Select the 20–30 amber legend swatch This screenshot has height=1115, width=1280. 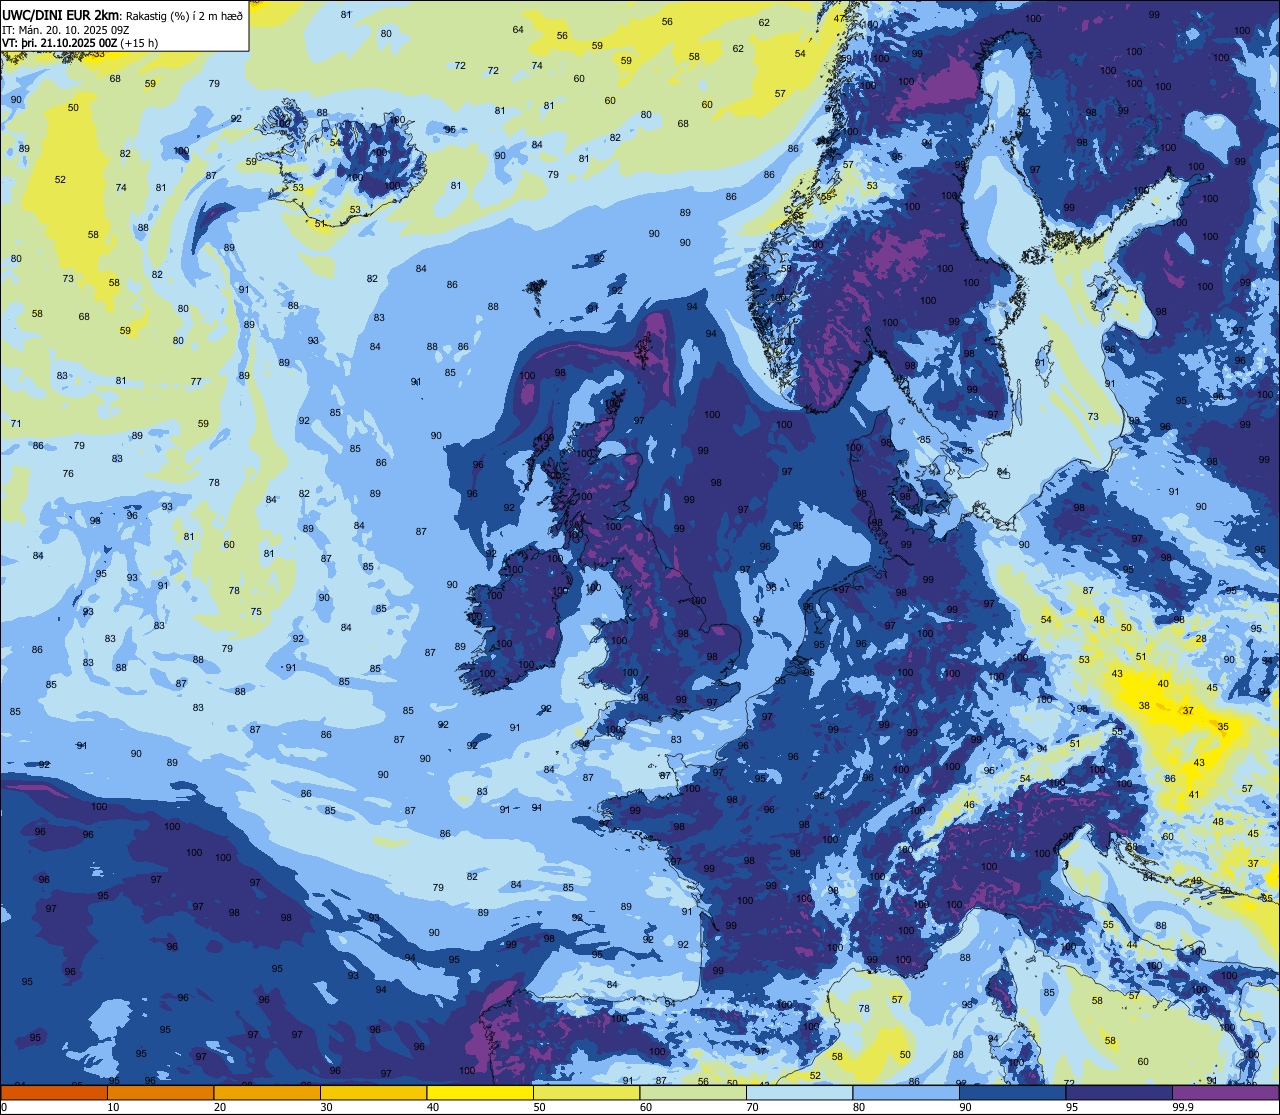tap(267, 1092)
